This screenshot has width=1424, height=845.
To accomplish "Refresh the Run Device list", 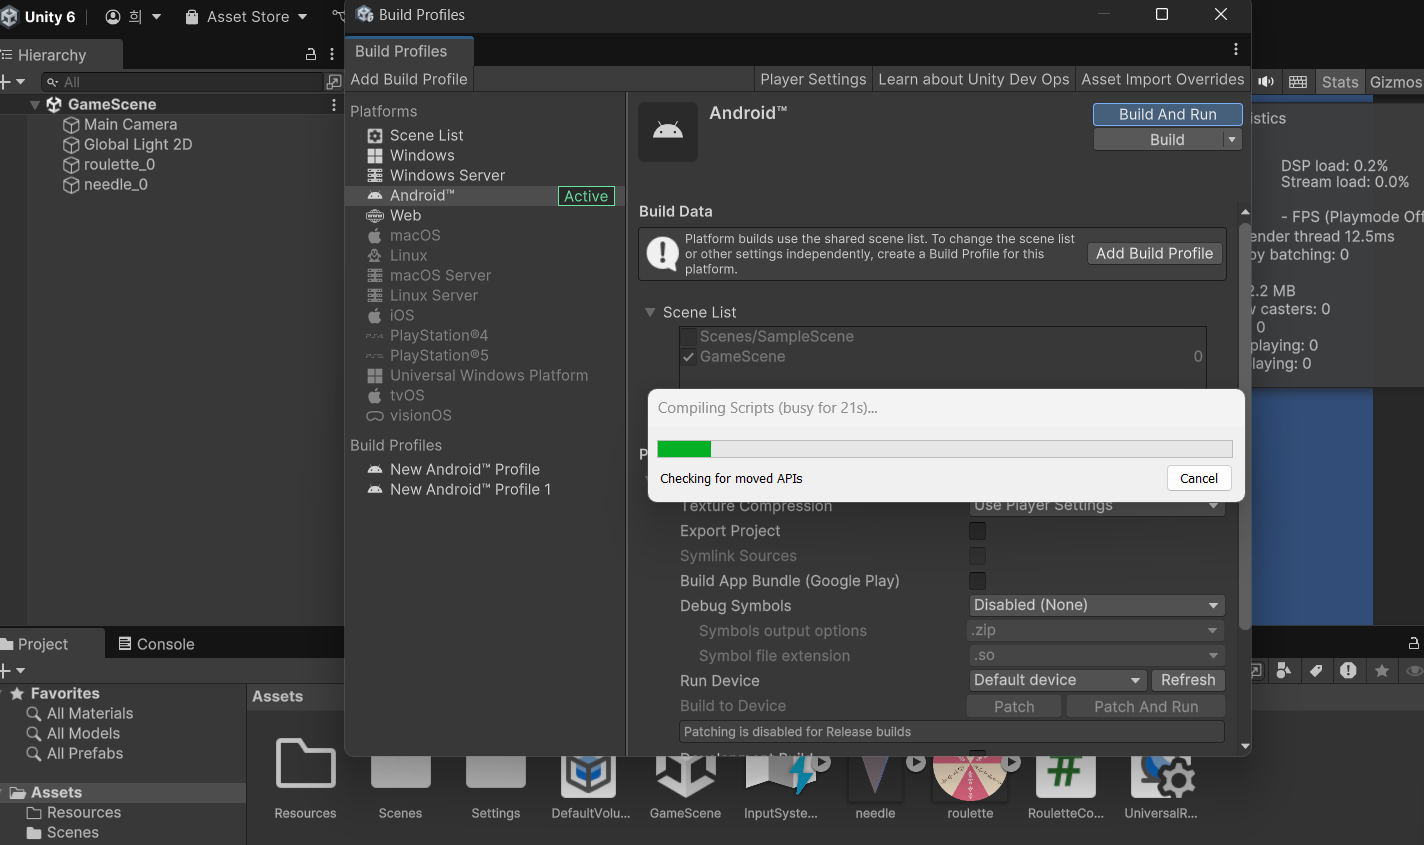I will [1188, 680].
